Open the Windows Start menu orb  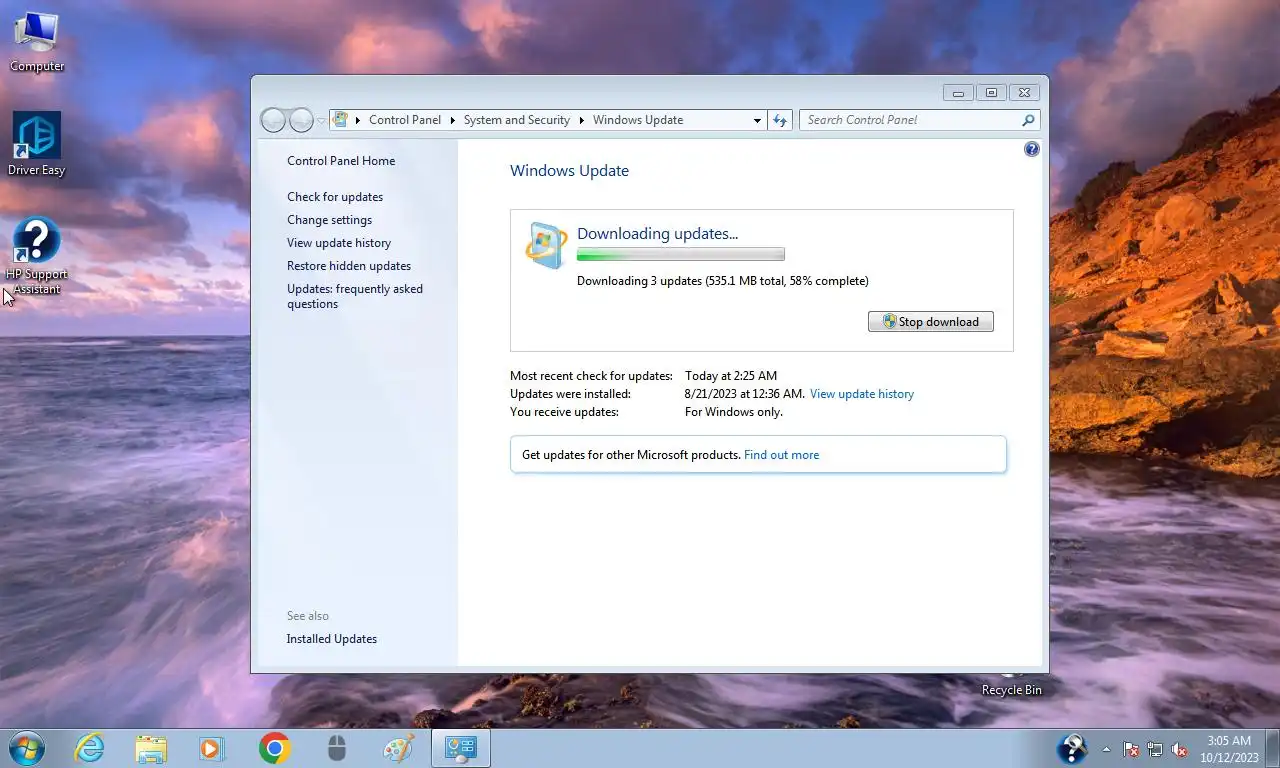(25, 748)
